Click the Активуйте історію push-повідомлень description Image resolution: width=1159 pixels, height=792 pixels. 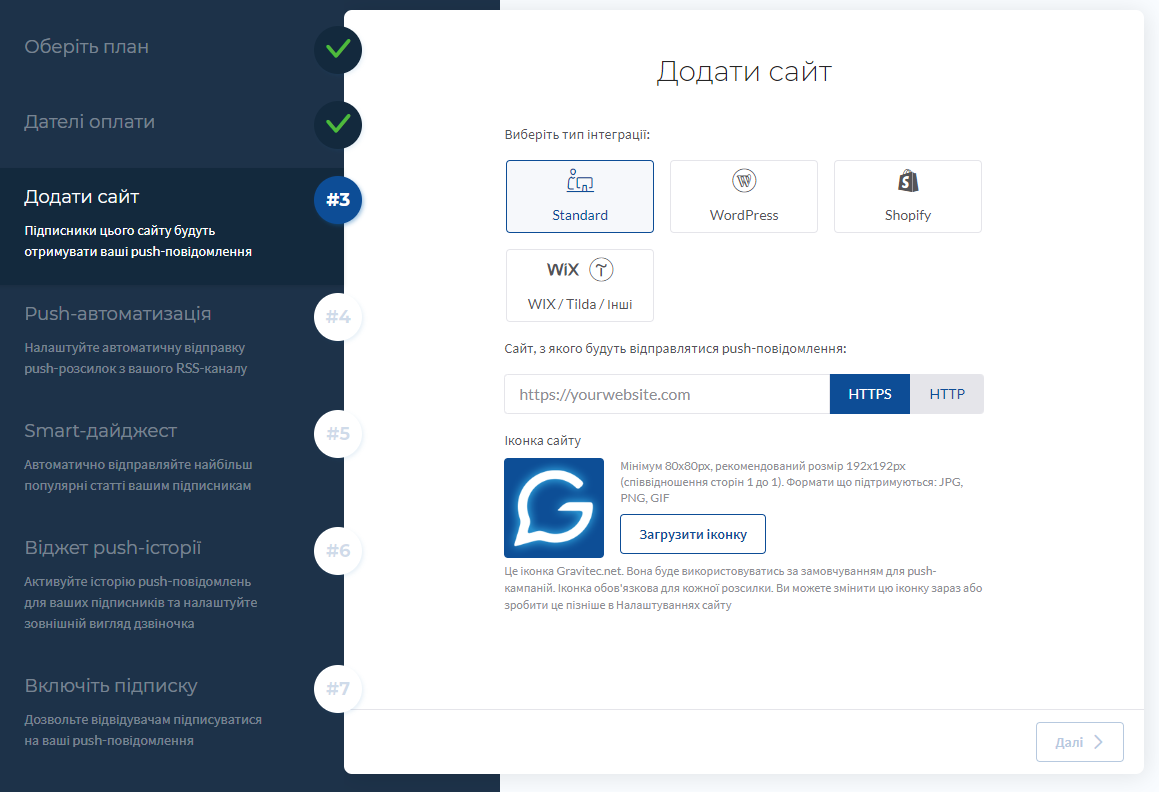coord(140,603)
